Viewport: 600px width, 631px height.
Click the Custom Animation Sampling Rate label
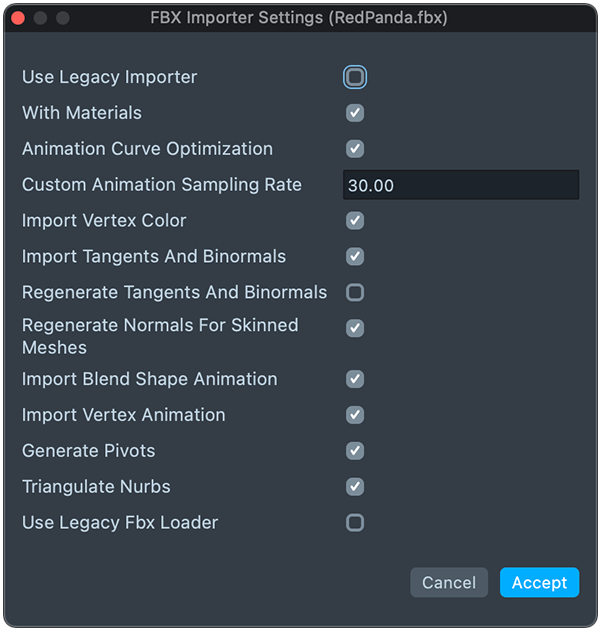[162, 185]
